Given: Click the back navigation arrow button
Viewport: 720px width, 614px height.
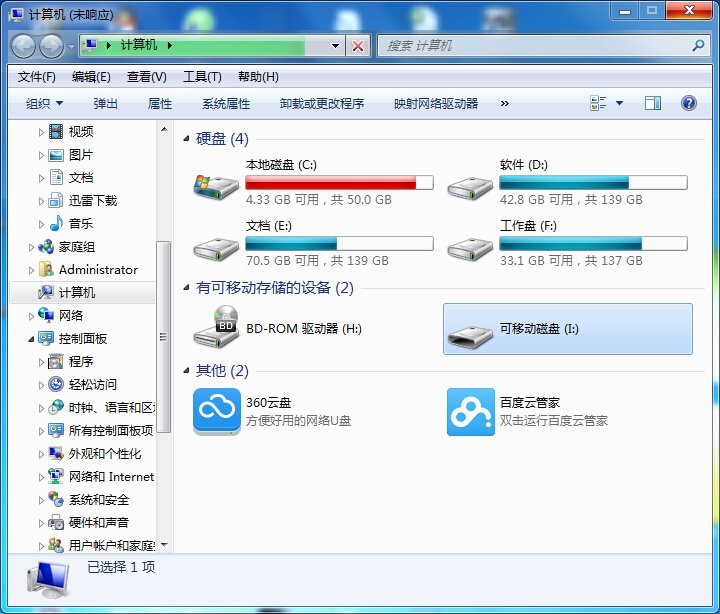Looking at the screenshot, I should click(x=23, y=46).
